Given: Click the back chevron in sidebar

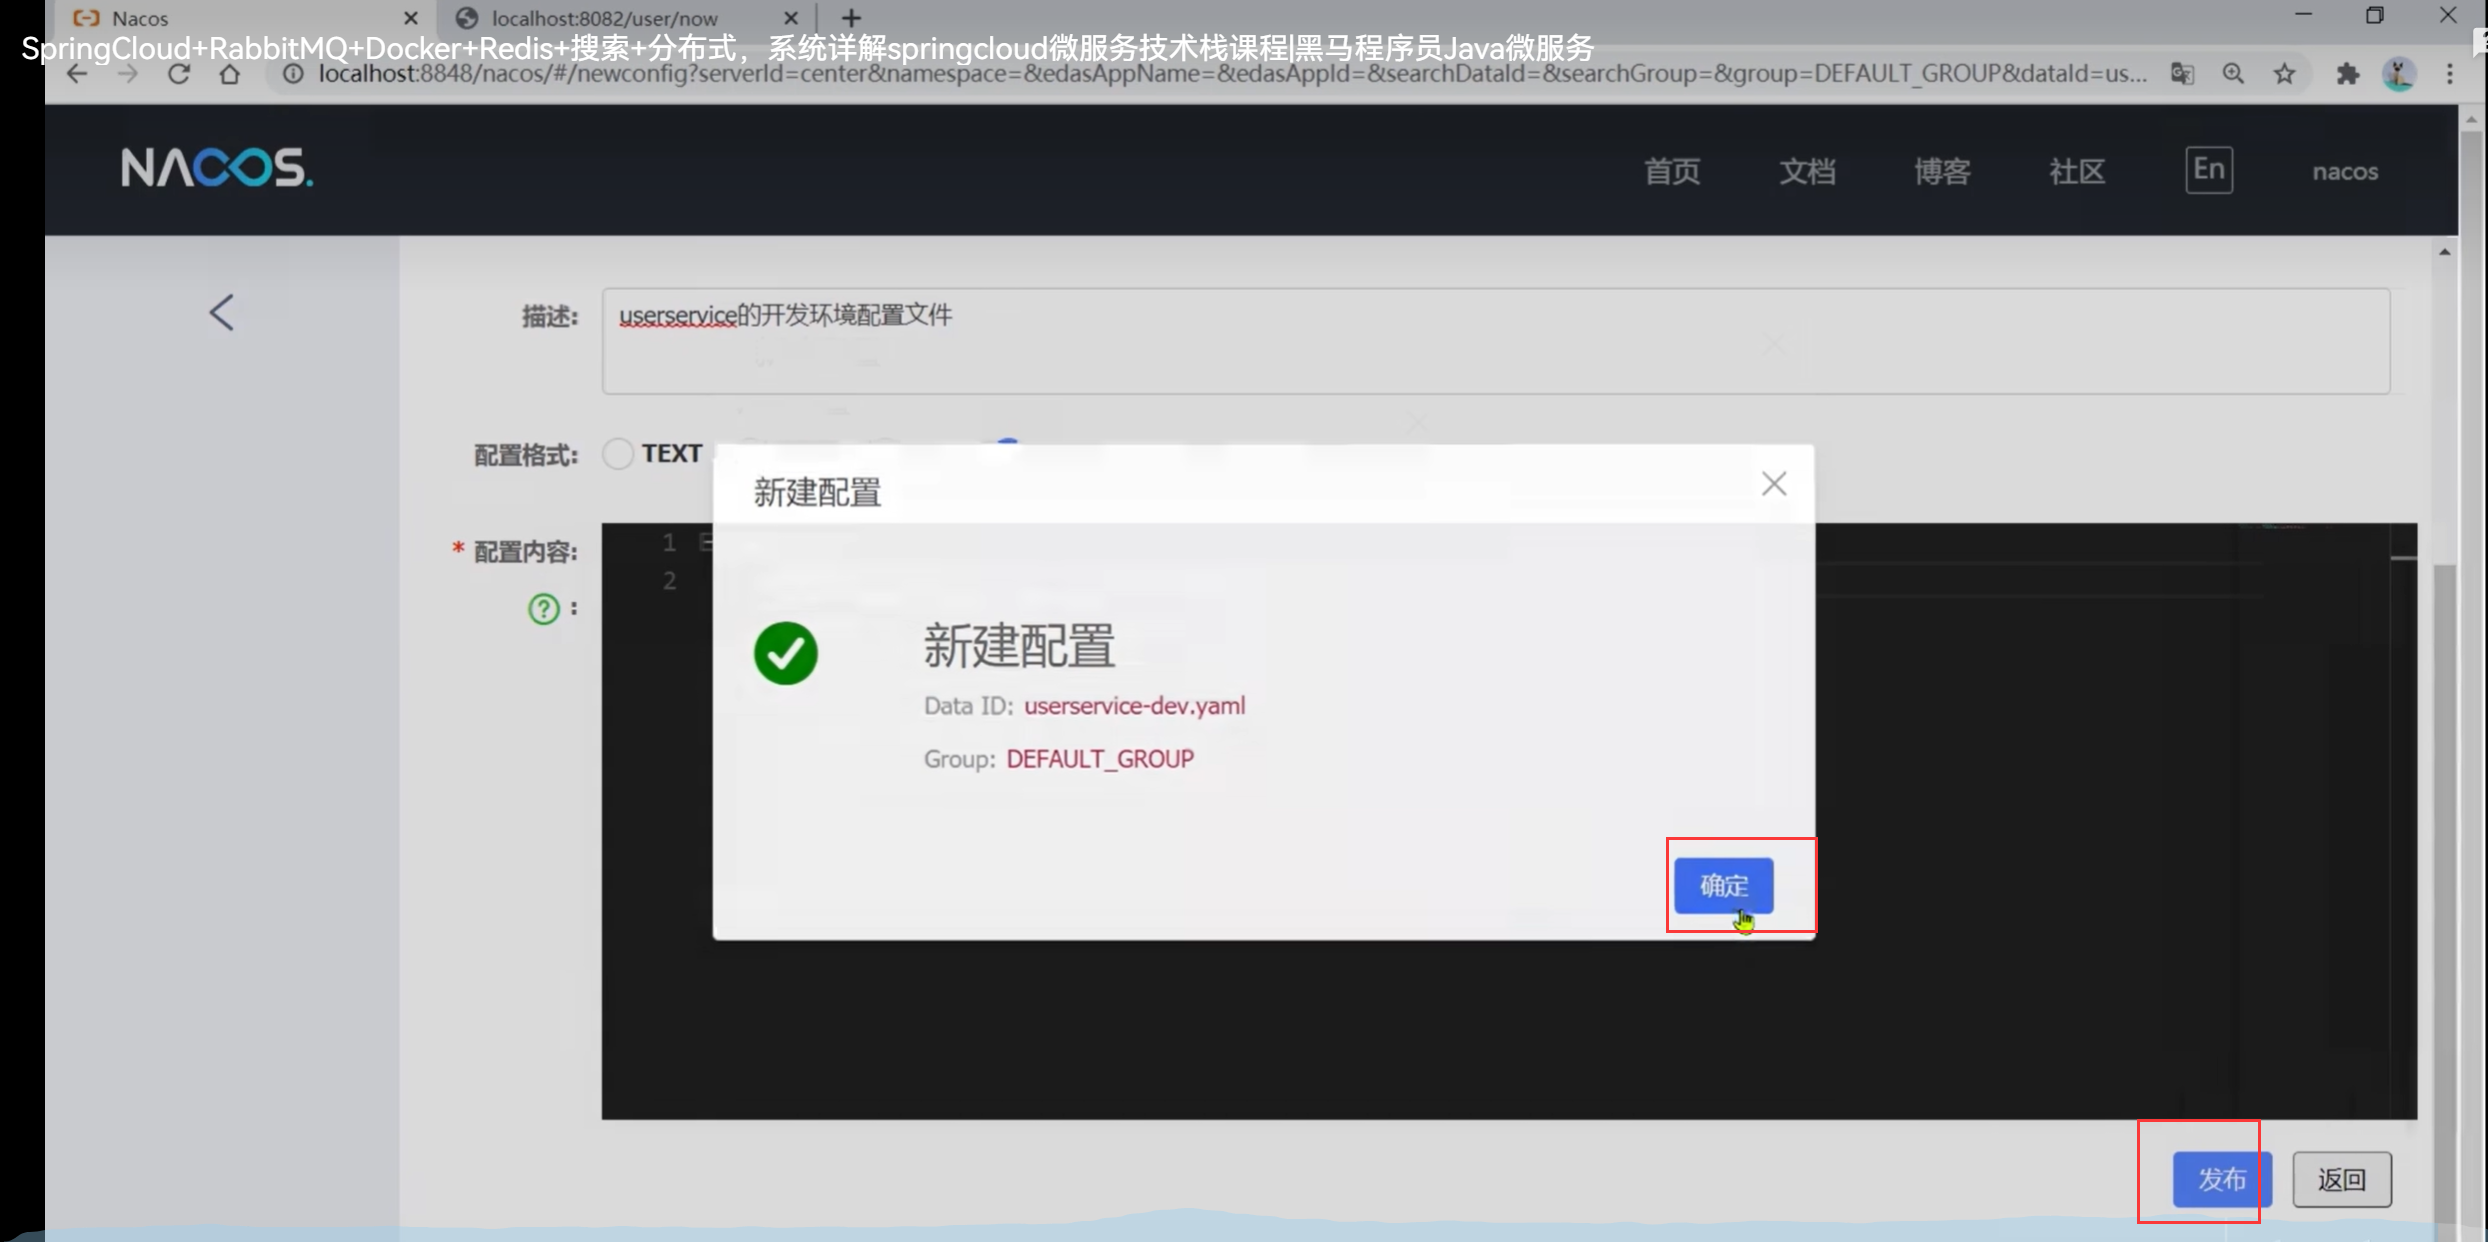Looking at the screenshot, I should (x=221, y=312).
